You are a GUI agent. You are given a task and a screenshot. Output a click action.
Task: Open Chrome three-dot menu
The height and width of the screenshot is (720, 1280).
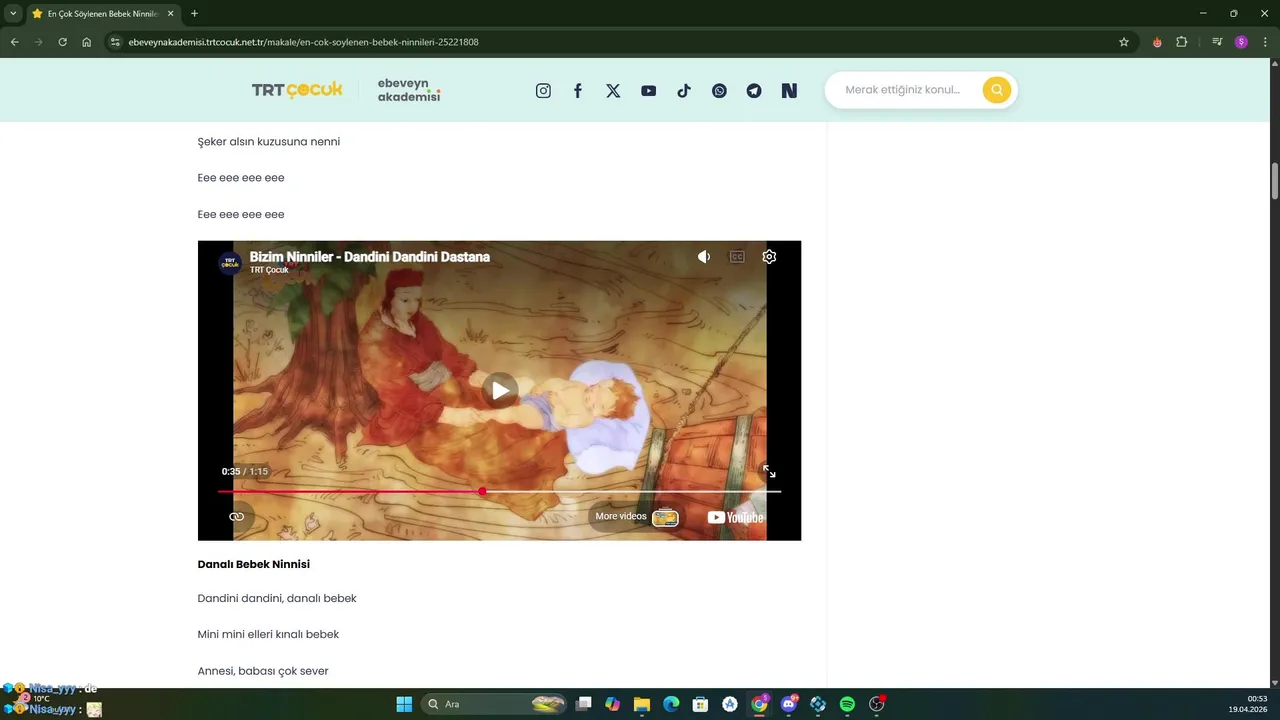click(x=1265, y=42)
